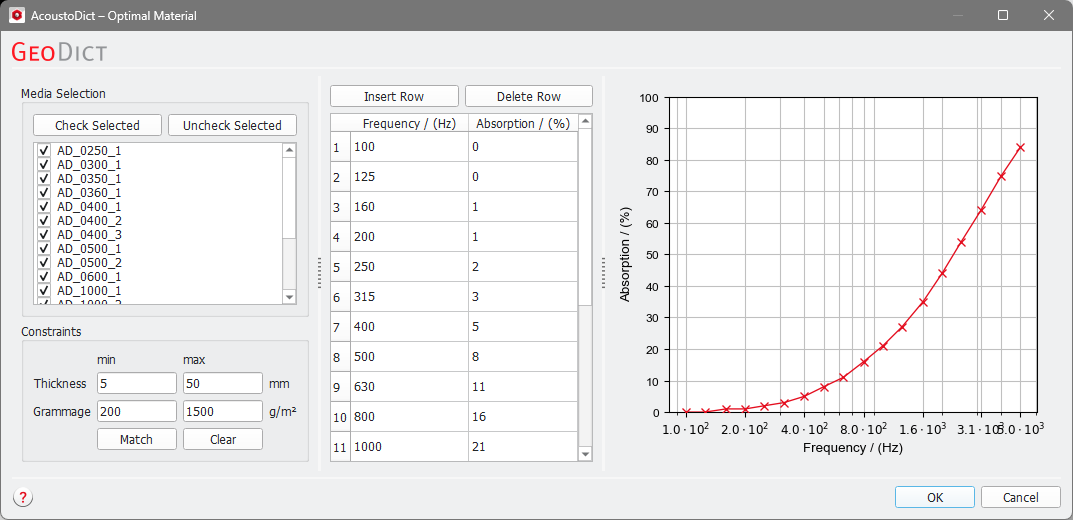Click the media list scrollbar thumb
The height and width of the screenshot is (520, 1073).
[289, 198]
